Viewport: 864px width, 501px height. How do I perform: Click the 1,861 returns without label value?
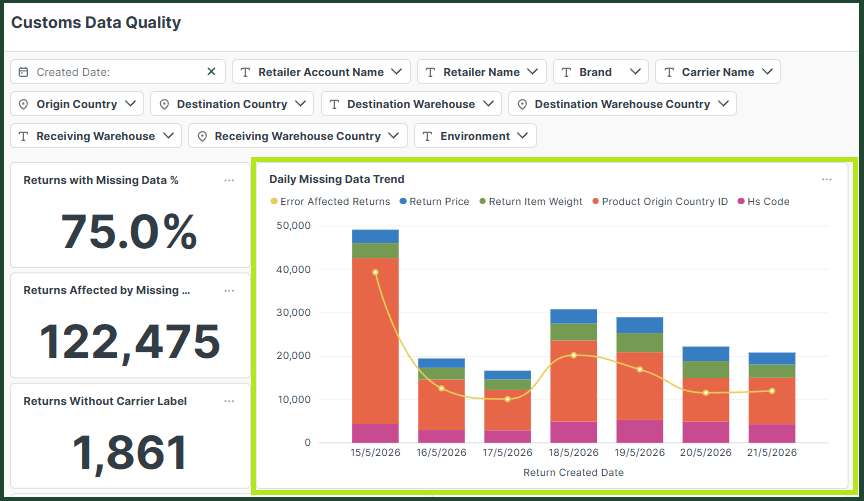click(x=130, y=453)
